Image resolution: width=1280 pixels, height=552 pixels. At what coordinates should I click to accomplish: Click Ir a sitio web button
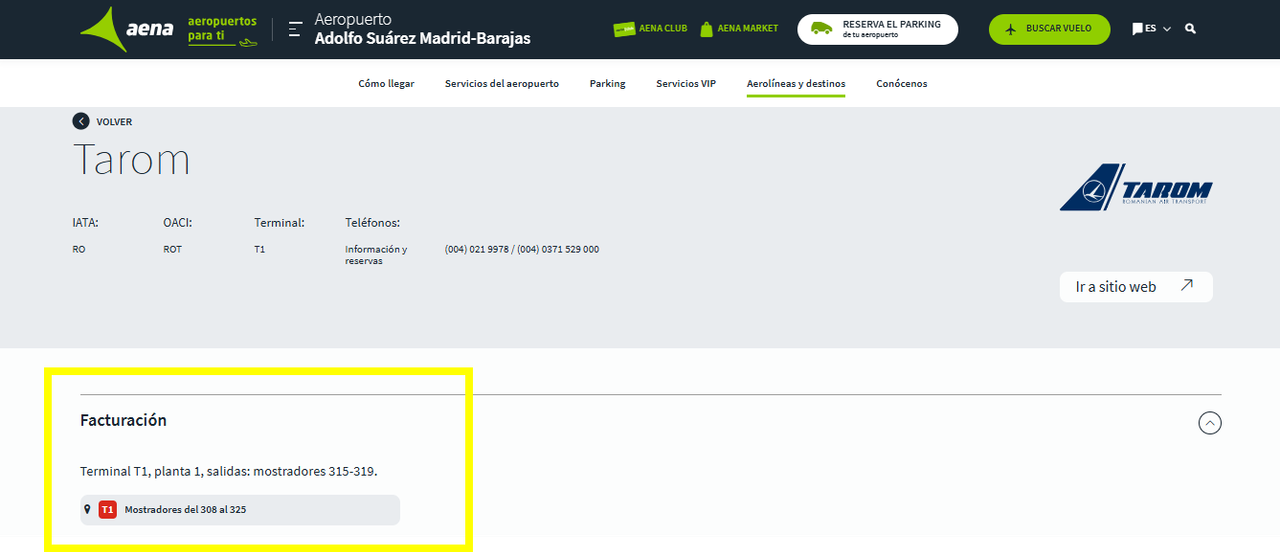(1136, 287)
